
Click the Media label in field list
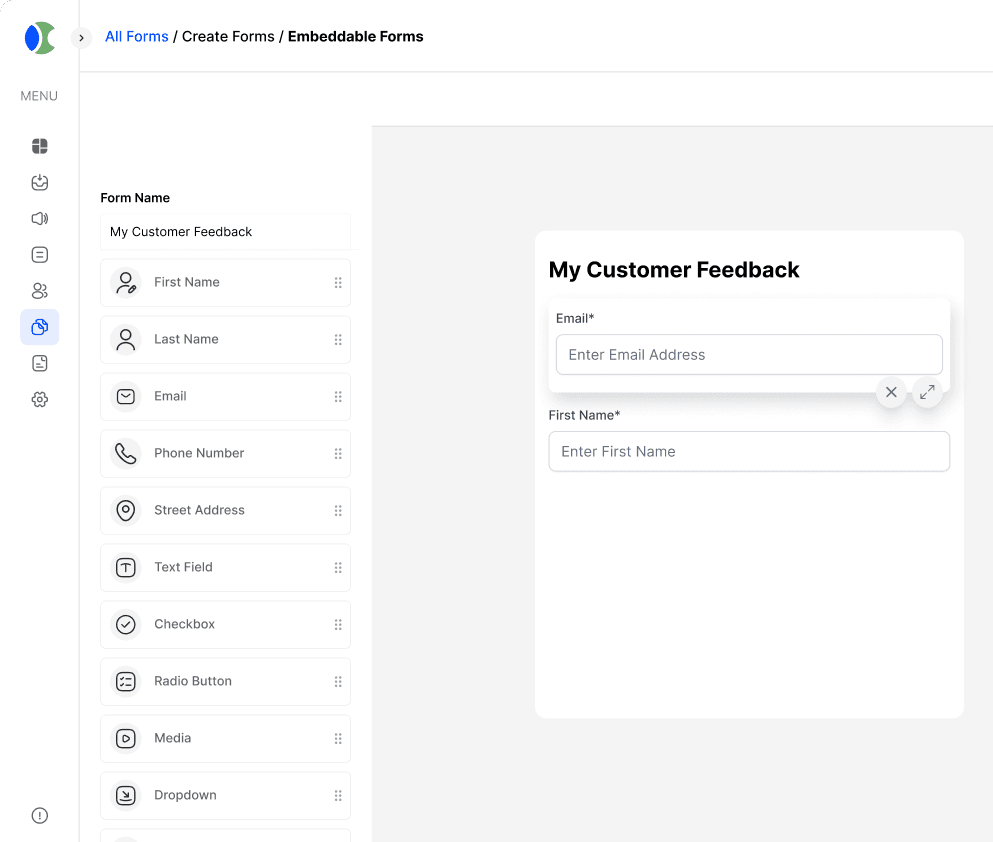click(x=172, y=738)
